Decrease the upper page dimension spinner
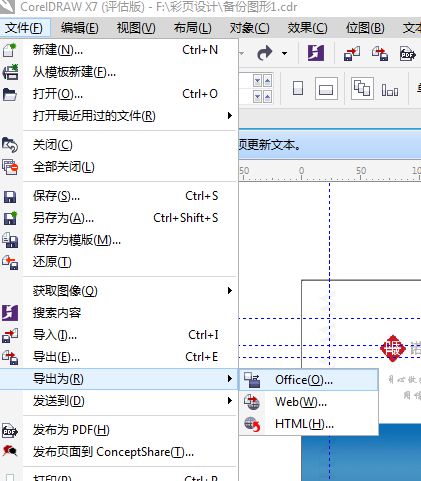This screenshot has height=481, width=421. (x=257, y=80)
